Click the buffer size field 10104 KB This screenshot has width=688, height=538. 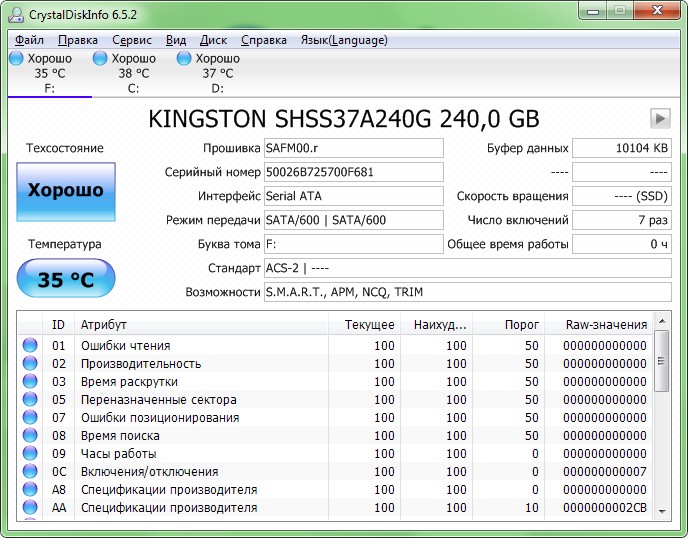(x=622, y=148)
